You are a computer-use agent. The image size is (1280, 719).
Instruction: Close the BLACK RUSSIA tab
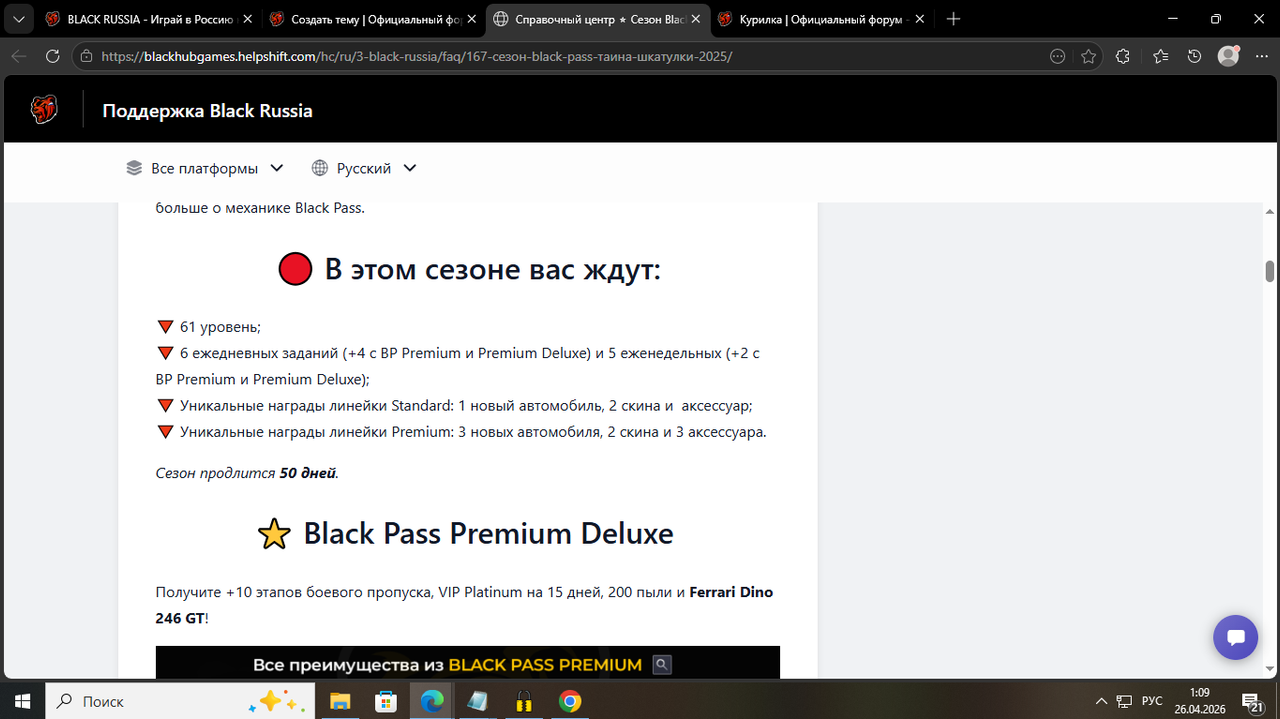click(246, 19)
